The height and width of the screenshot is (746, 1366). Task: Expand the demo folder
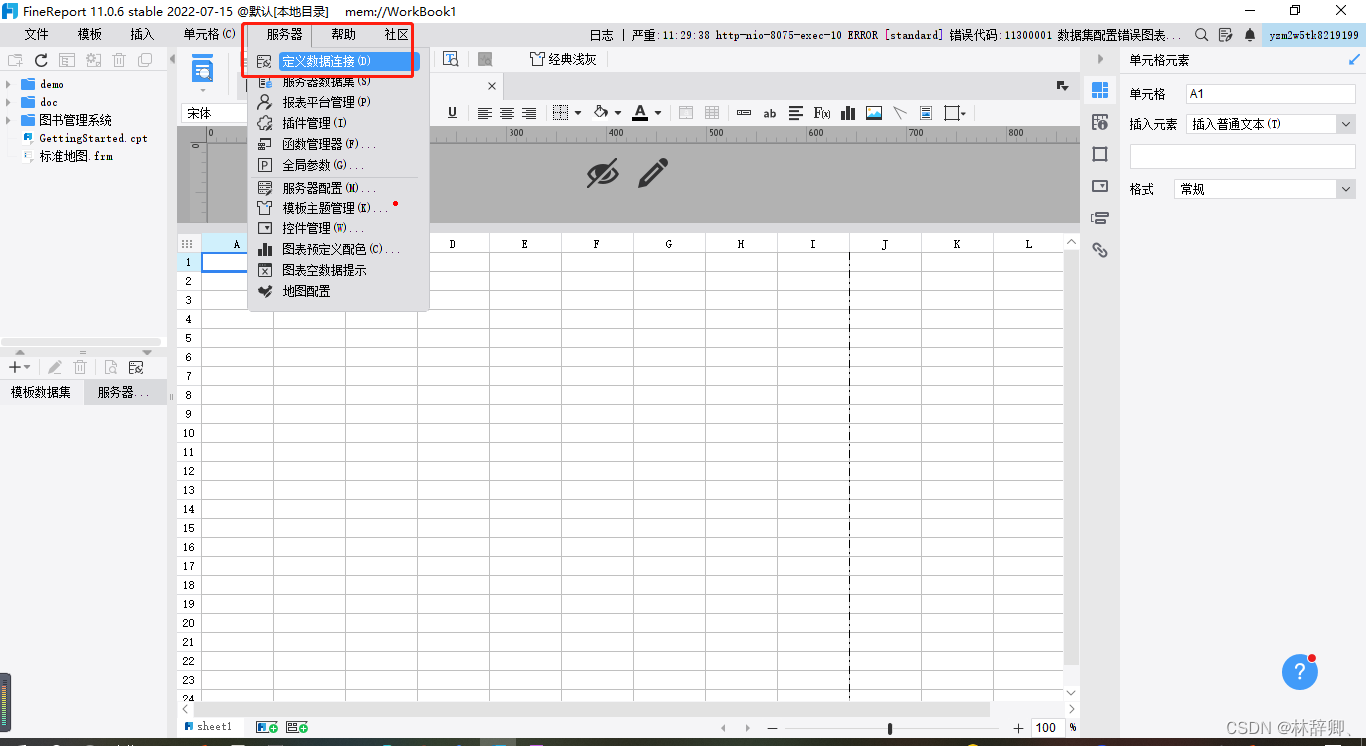tap(9, 85)
